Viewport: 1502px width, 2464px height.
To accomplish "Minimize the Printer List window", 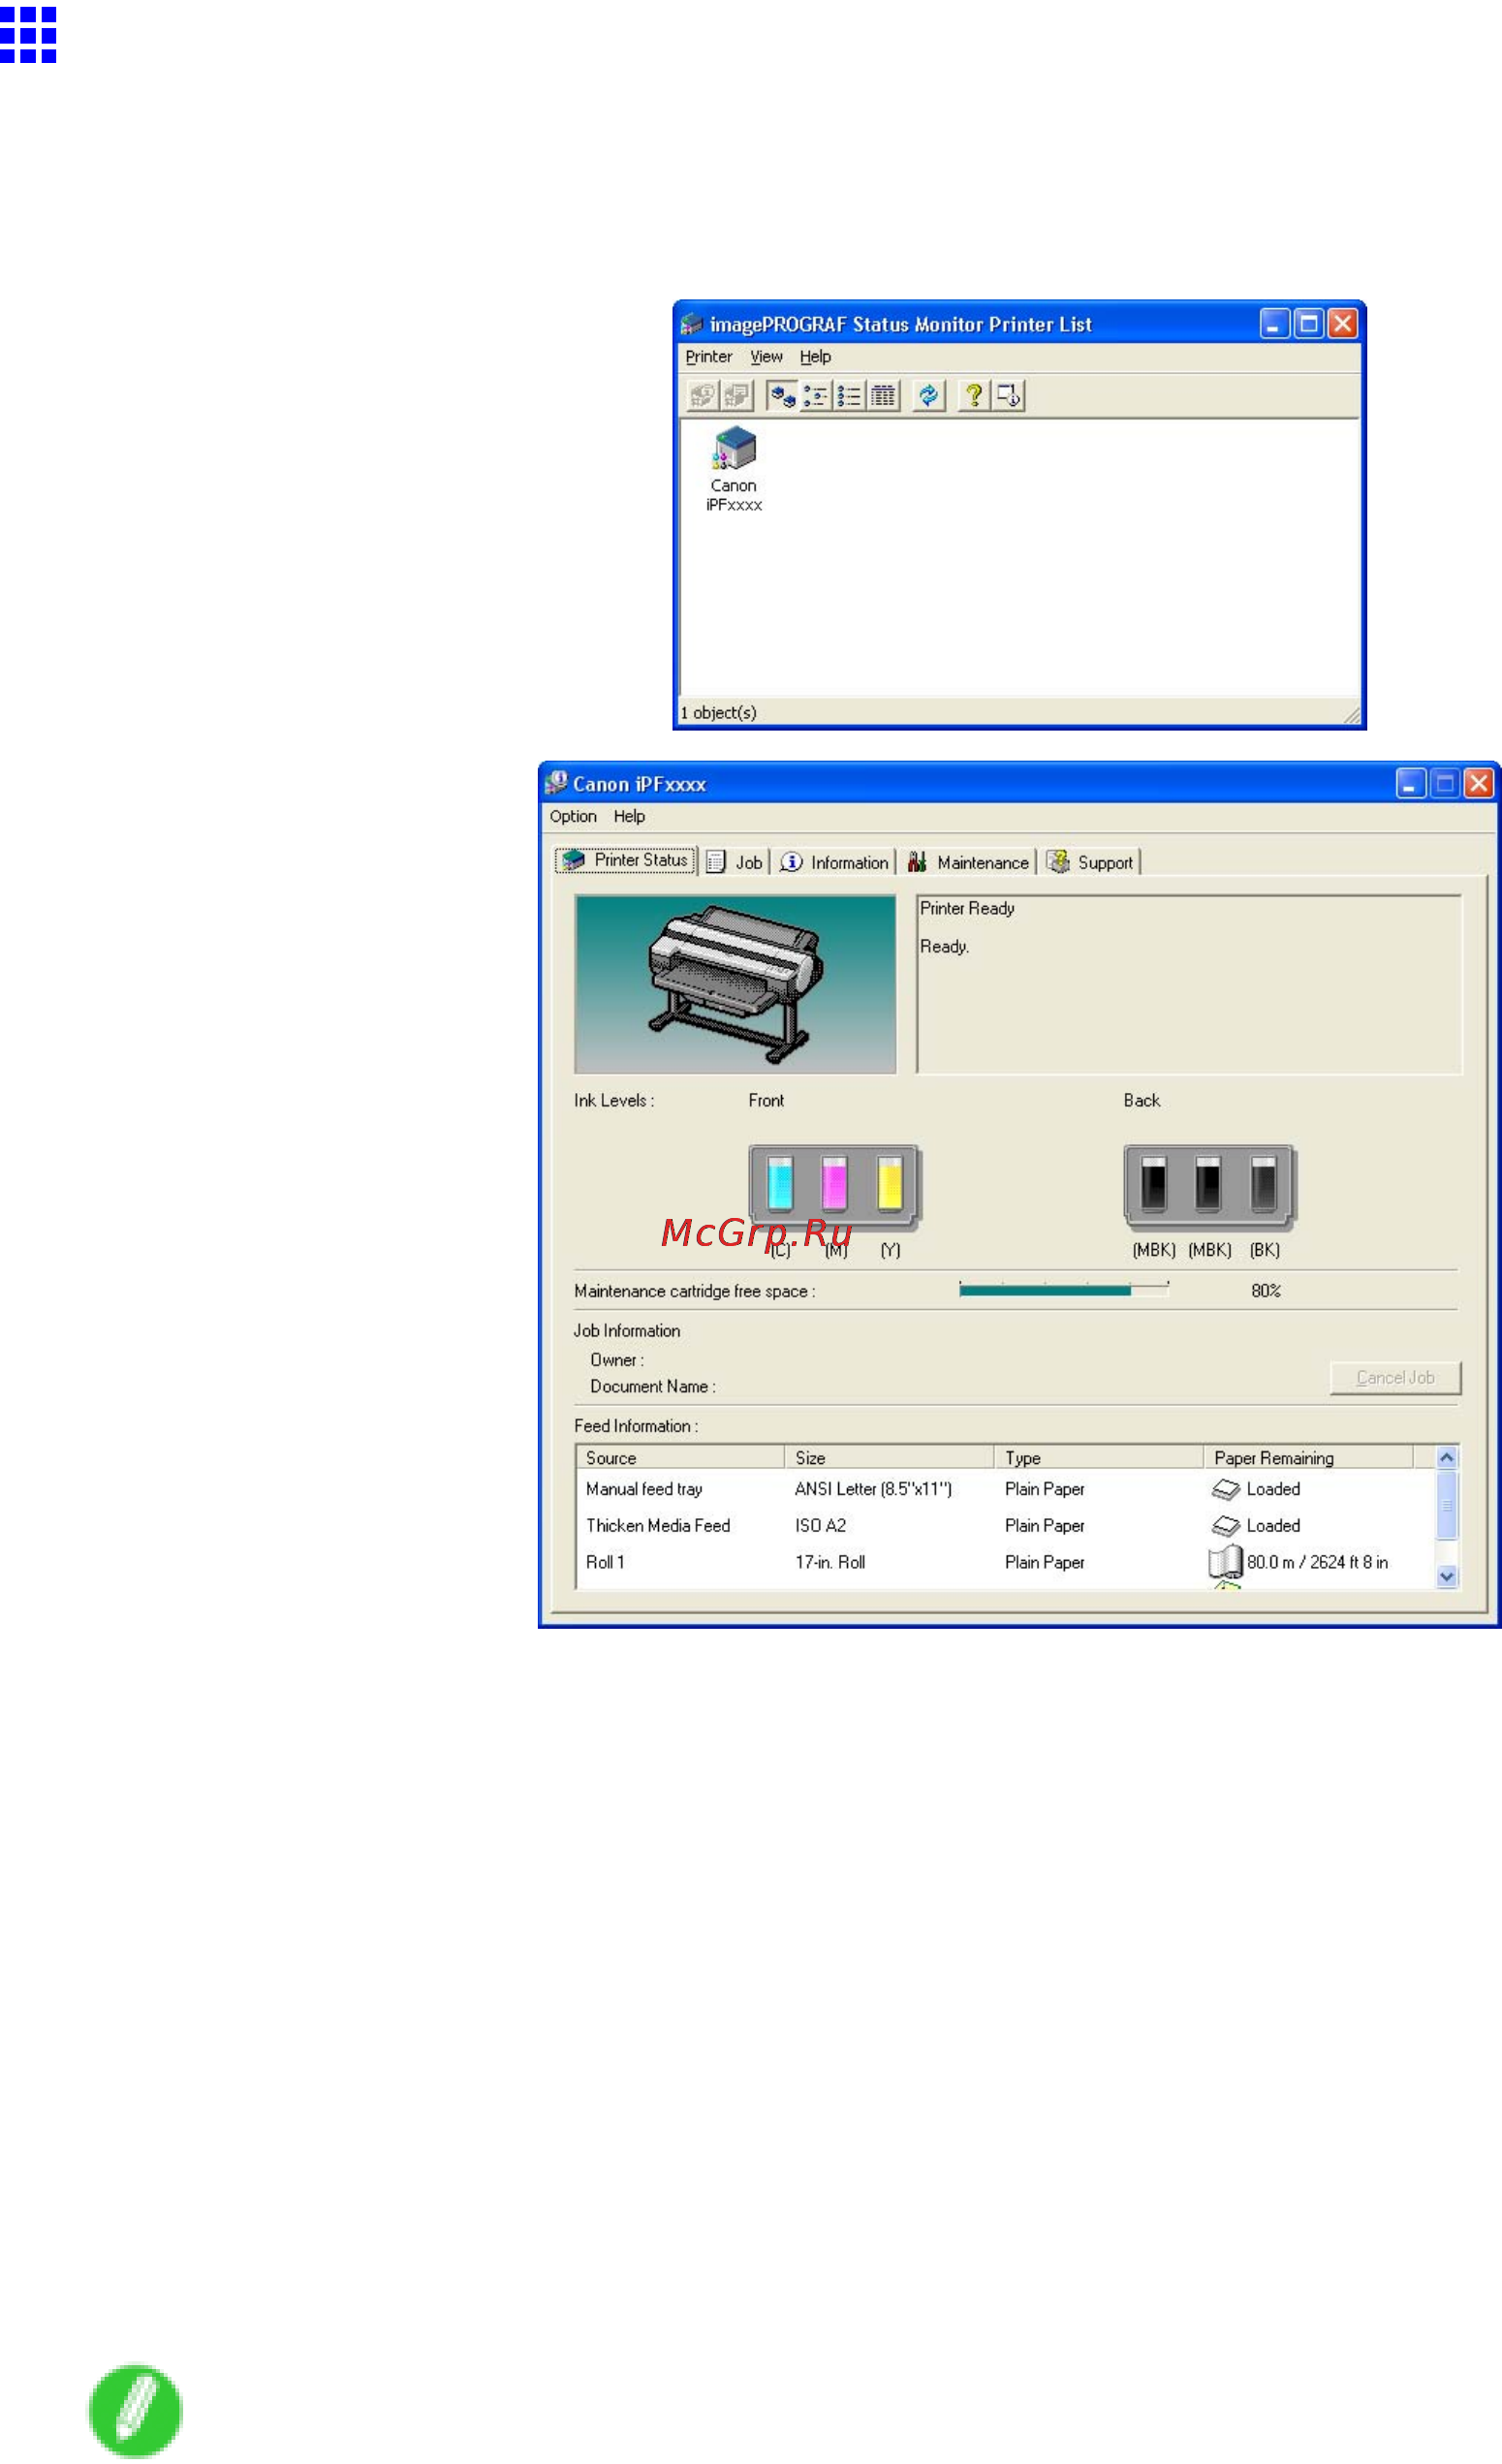I will (x=1274, y=324).
